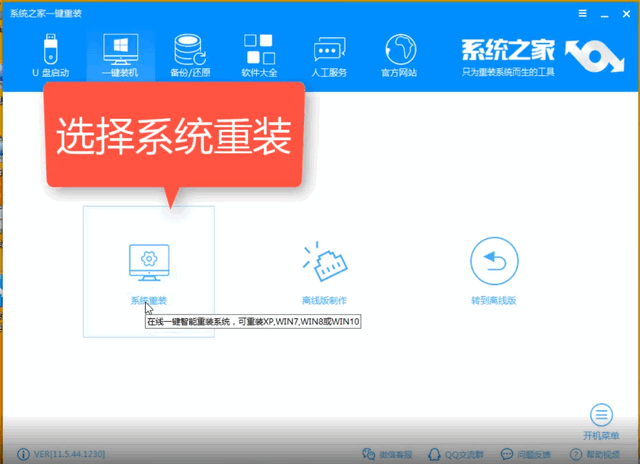Visit 官方网站 globe icon
This screenshot has width=640, height=464.
[x=400, y=56]
